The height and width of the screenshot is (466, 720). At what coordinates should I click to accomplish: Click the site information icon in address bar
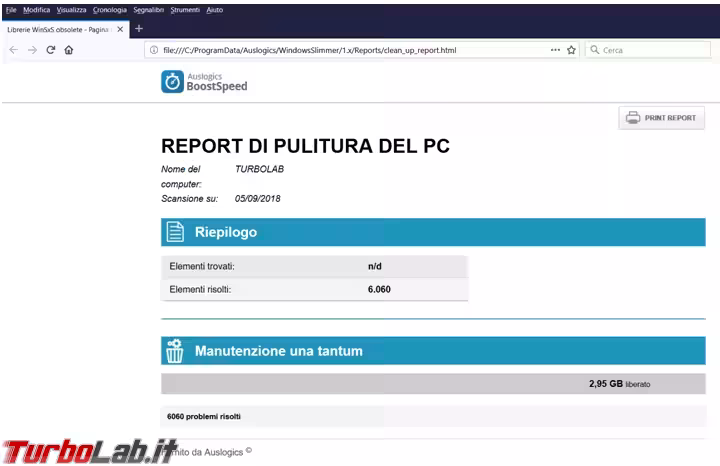point(154,49)
